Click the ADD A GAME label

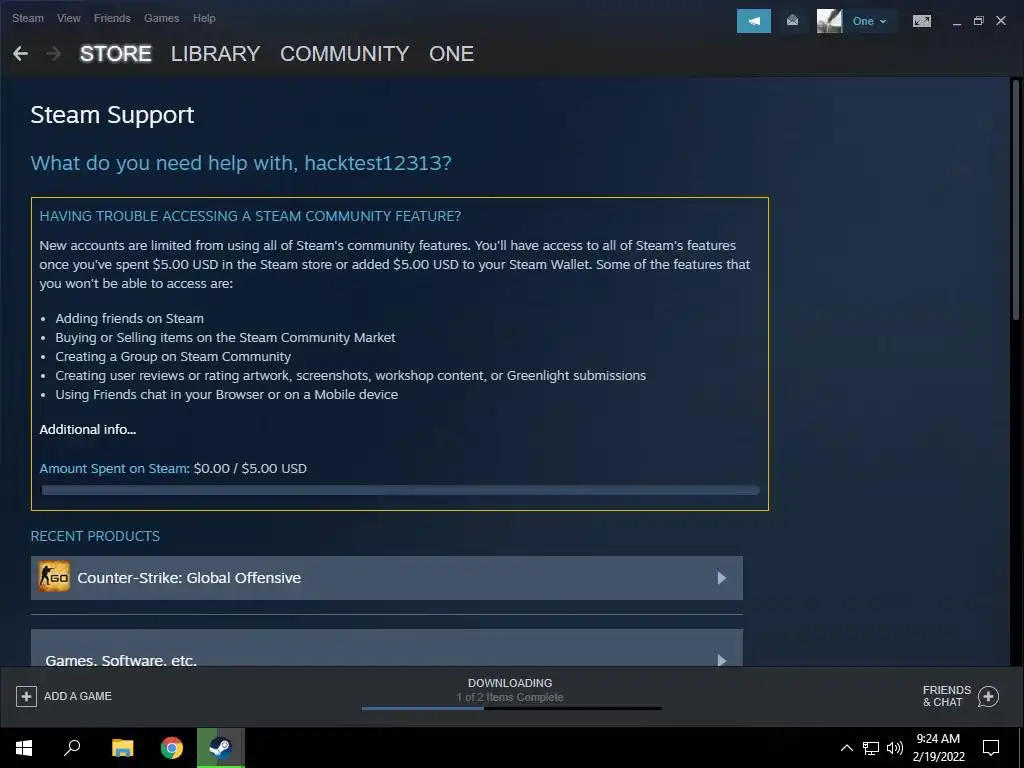click(x=78, y=696)
